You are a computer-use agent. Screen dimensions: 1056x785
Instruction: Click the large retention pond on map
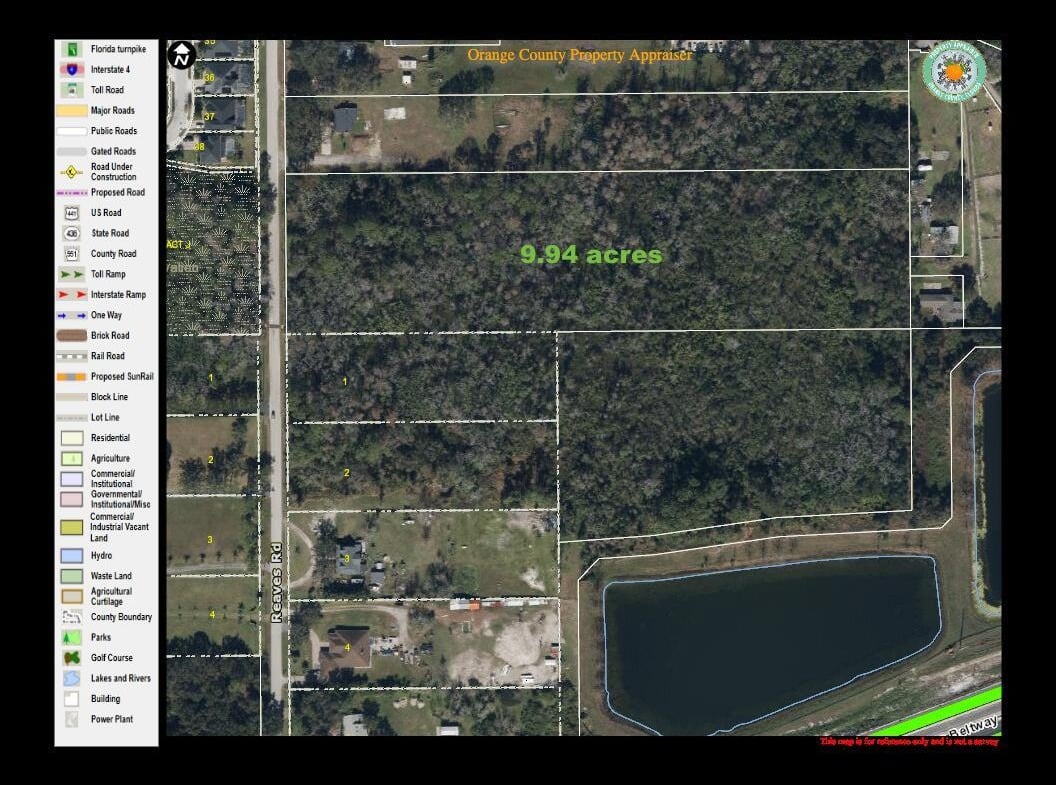click(x=771, y=643)
